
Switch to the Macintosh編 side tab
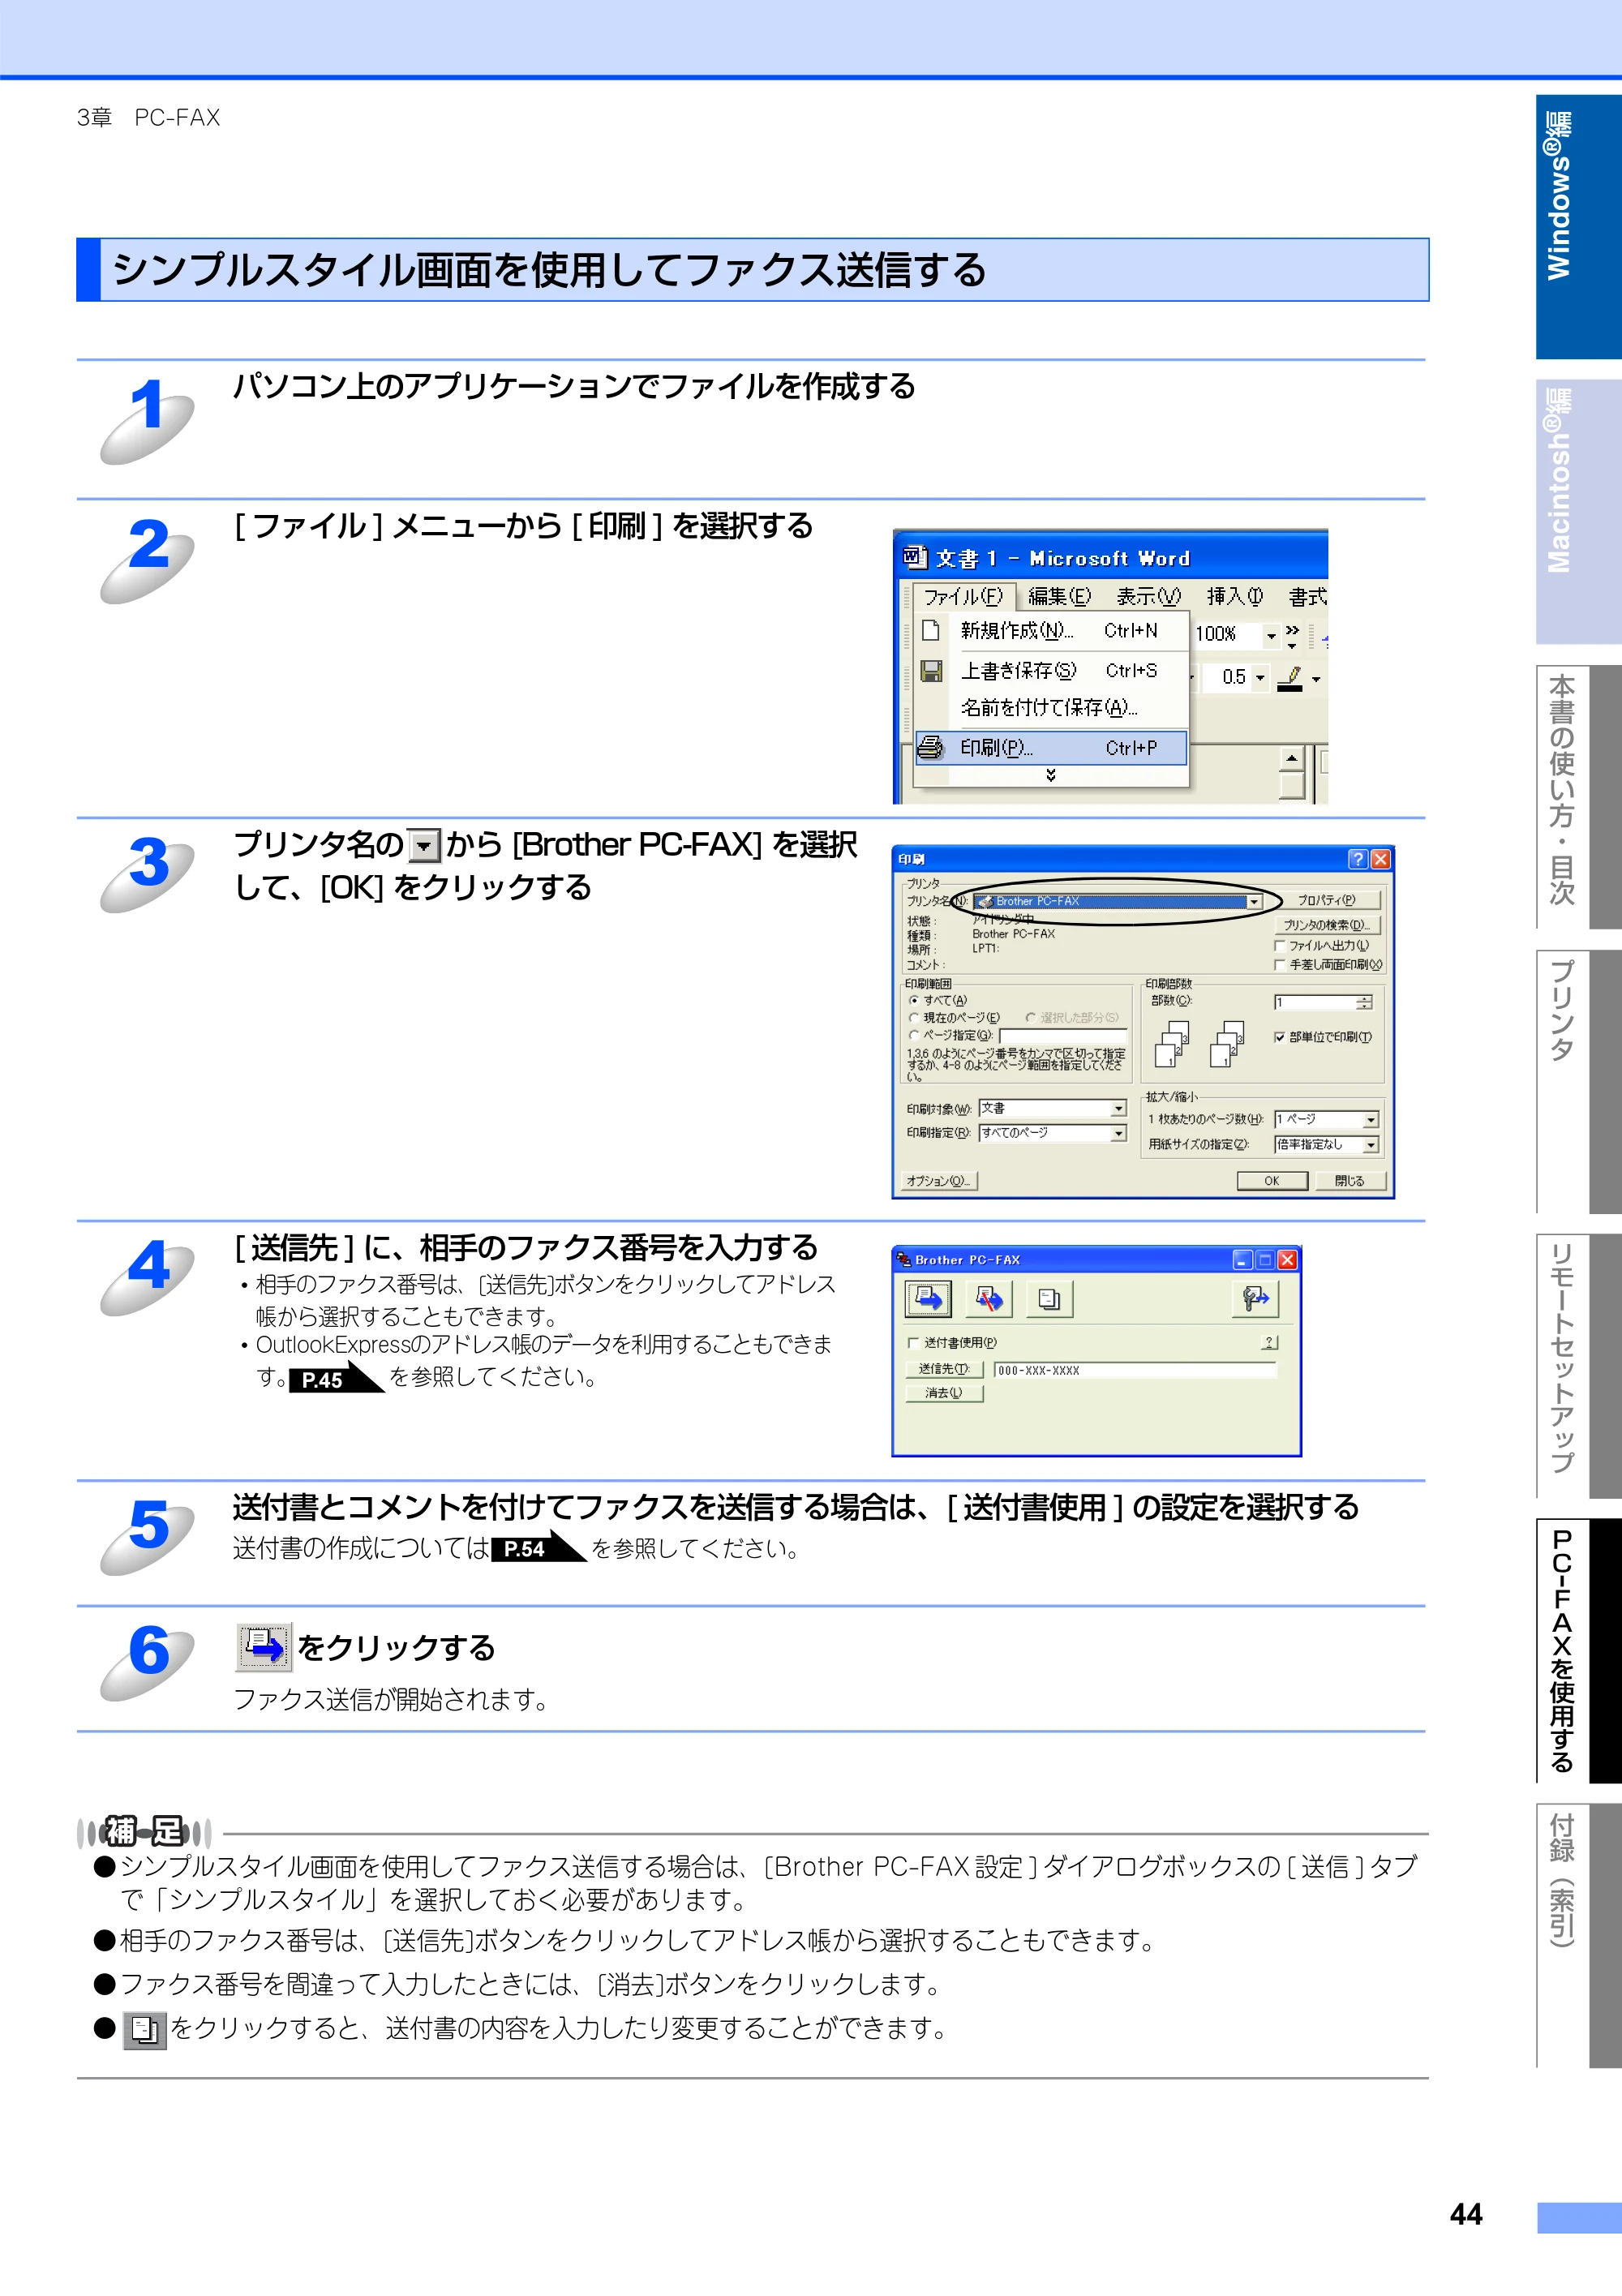(x=1577, y=511)
